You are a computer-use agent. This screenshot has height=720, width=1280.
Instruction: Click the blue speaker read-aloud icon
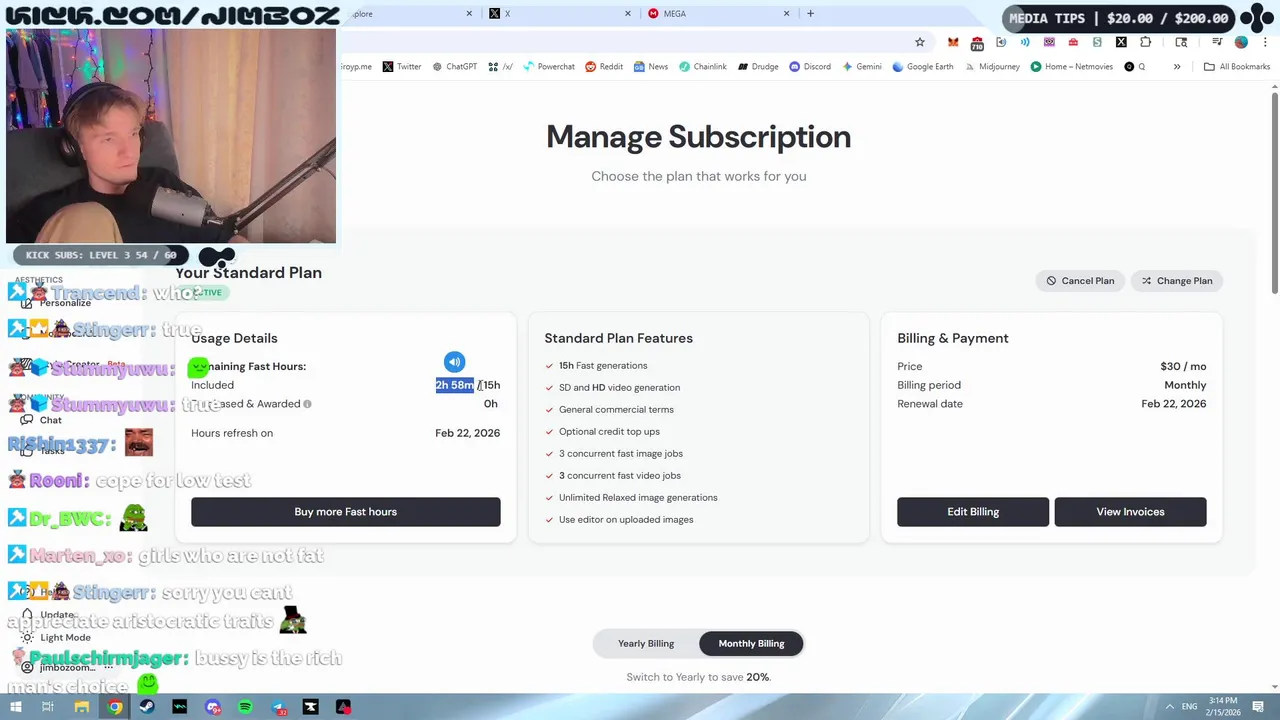[x=454, y=362]
